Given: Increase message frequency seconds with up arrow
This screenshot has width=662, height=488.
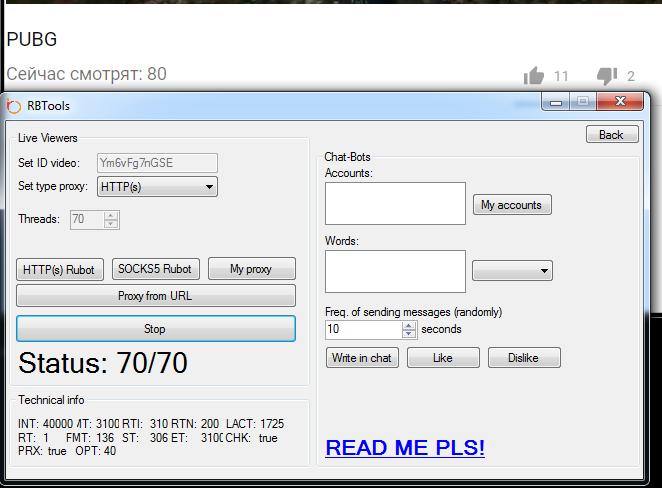Looking at the screenshot, I should point(409,324).
